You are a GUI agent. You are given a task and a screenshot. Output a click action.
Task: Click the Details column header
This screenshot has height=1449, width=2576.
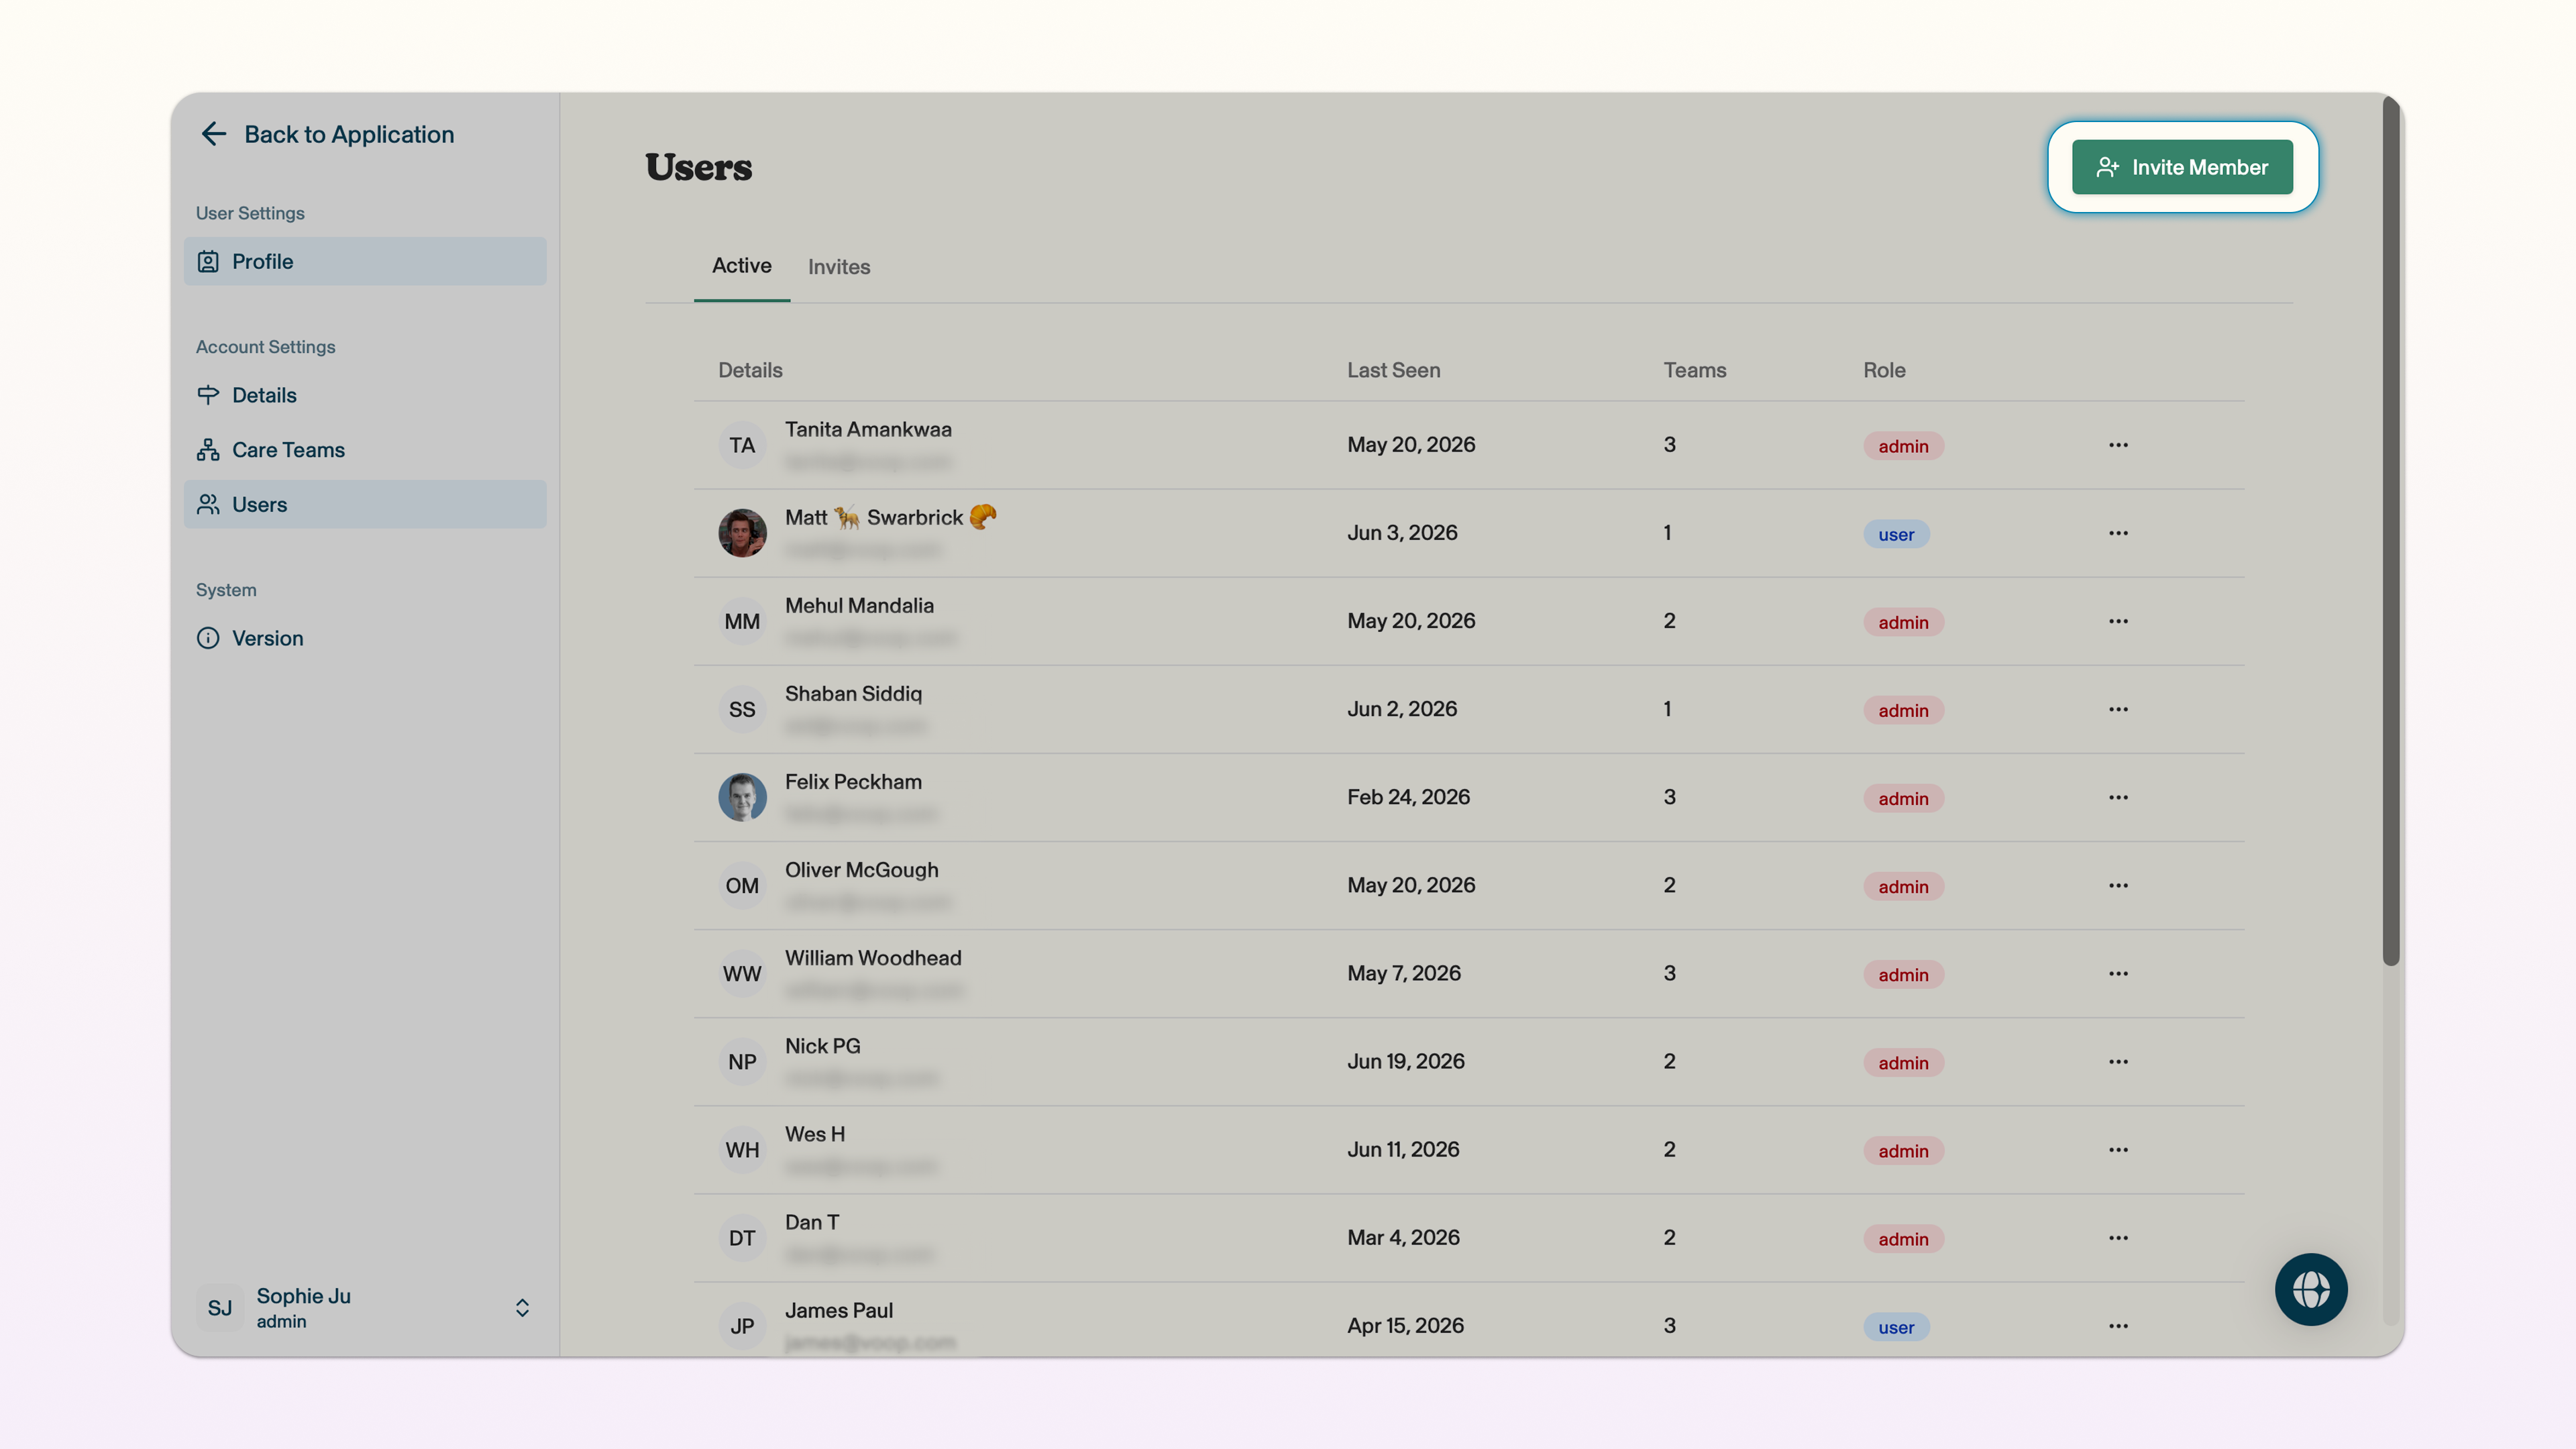(750, 370)
